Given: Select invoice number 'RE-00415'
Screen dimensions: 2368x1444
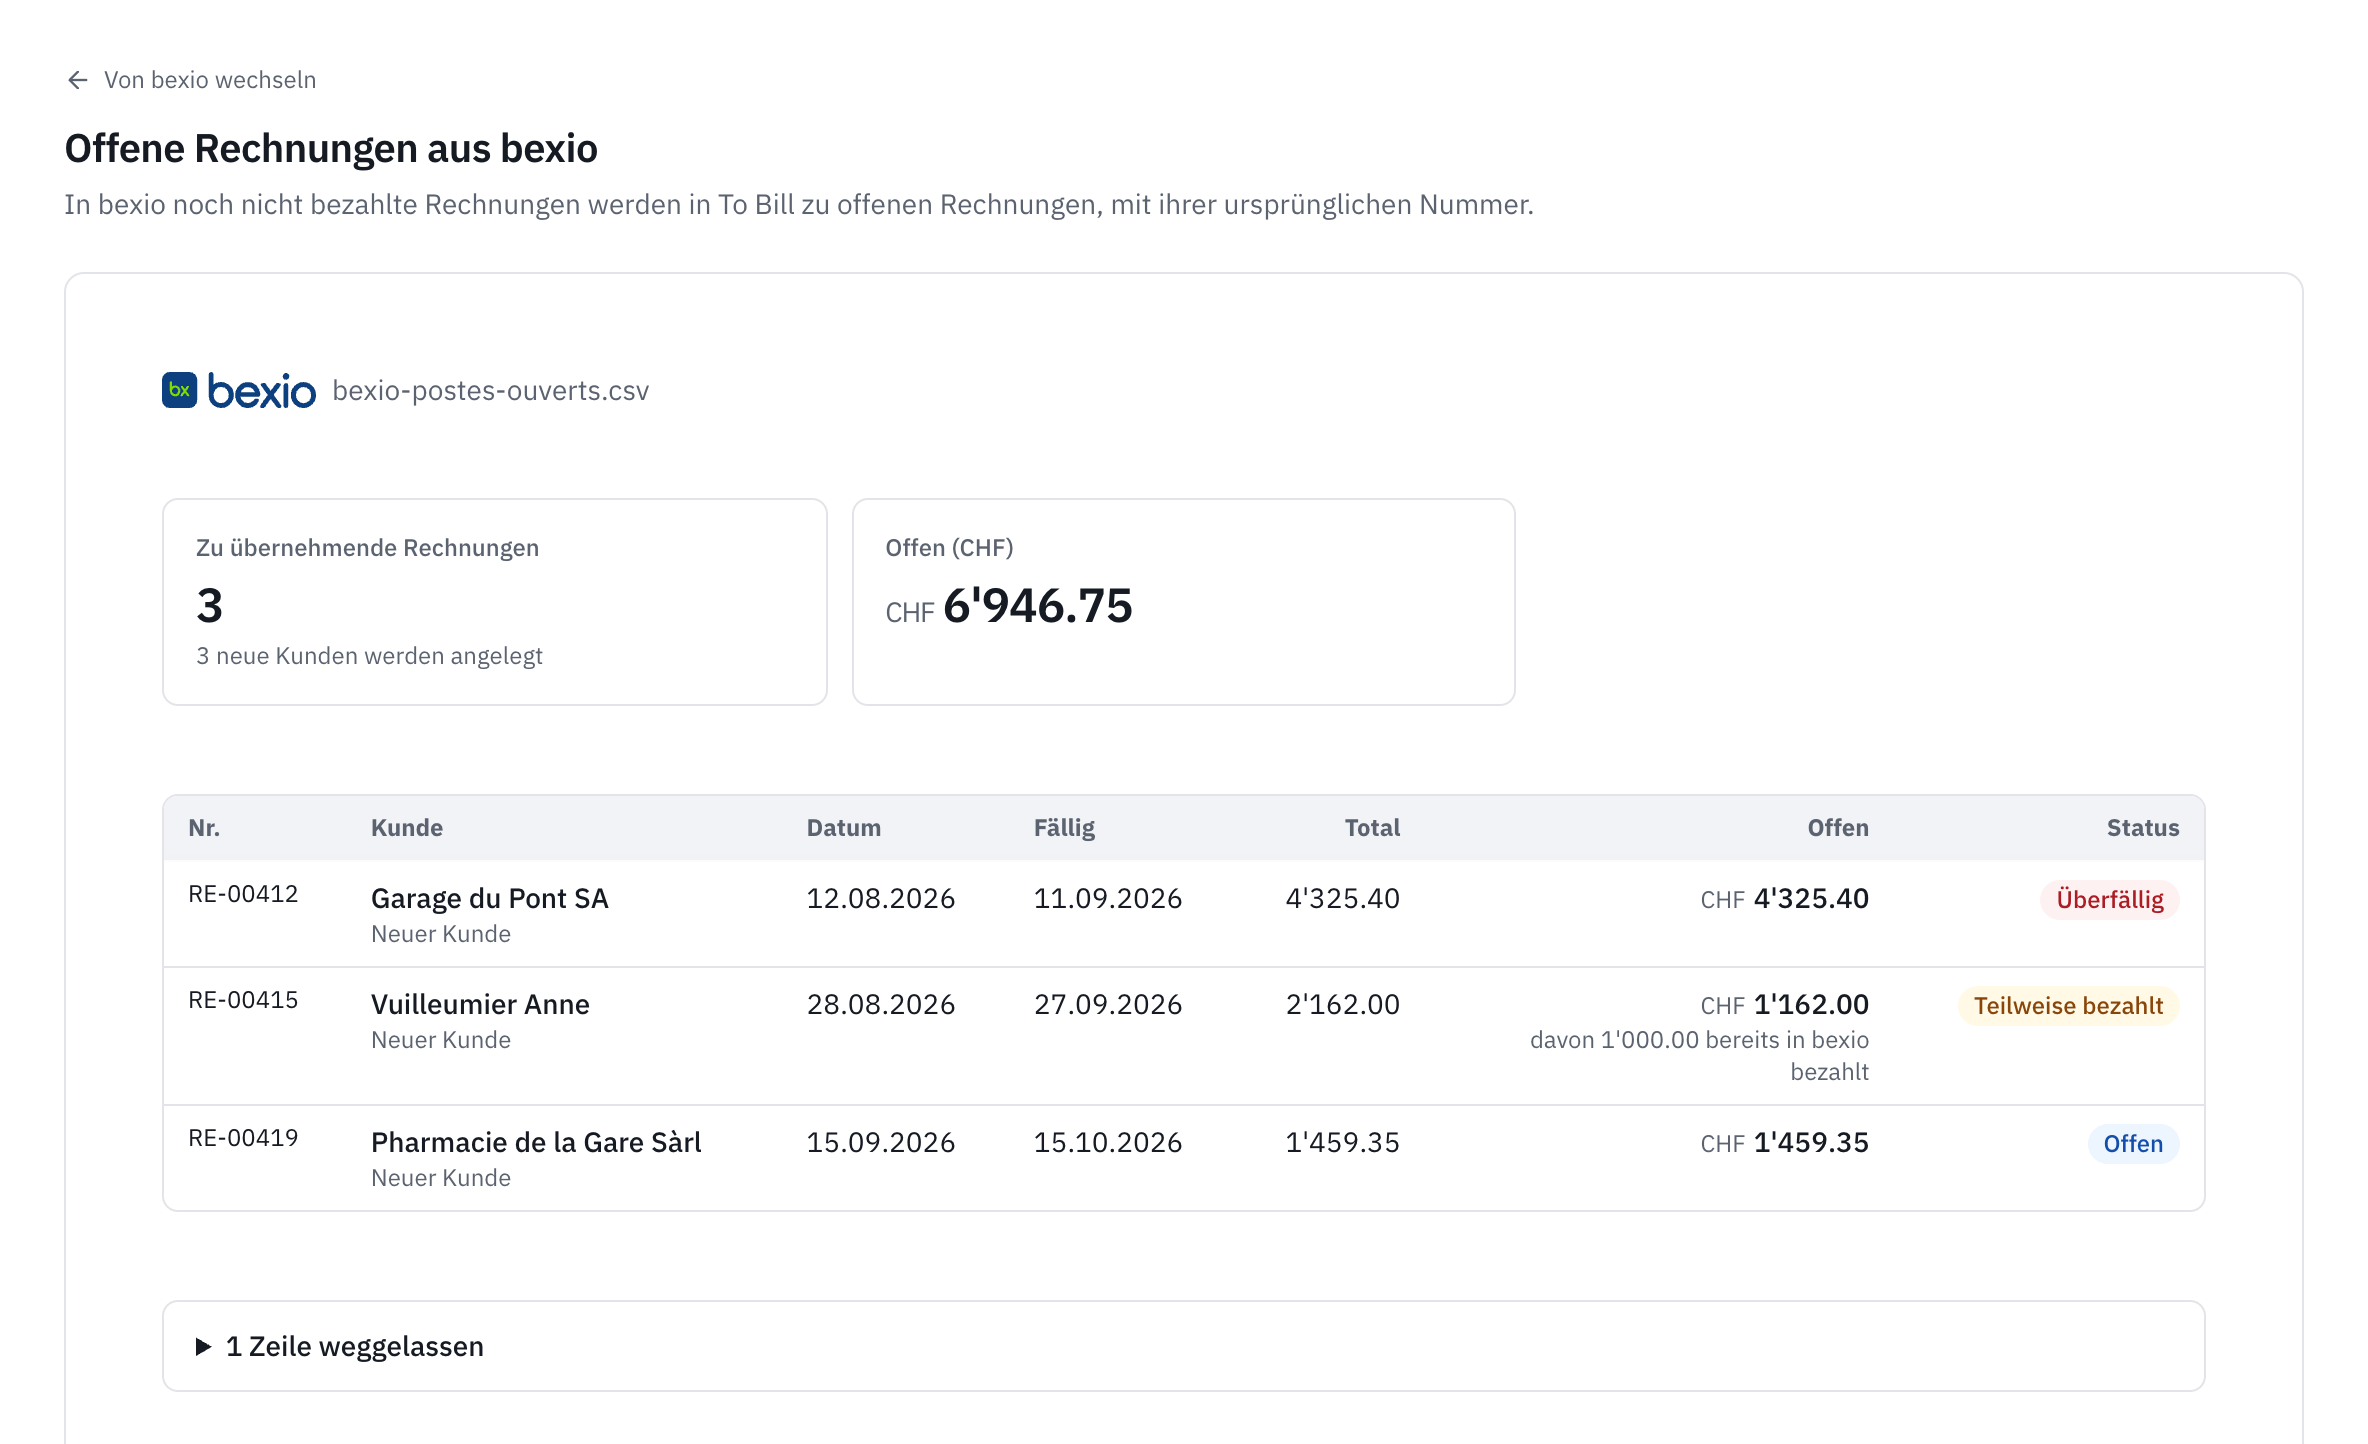Looking at the screenshot, I should pyautogui.click(x=243, y=1000).
